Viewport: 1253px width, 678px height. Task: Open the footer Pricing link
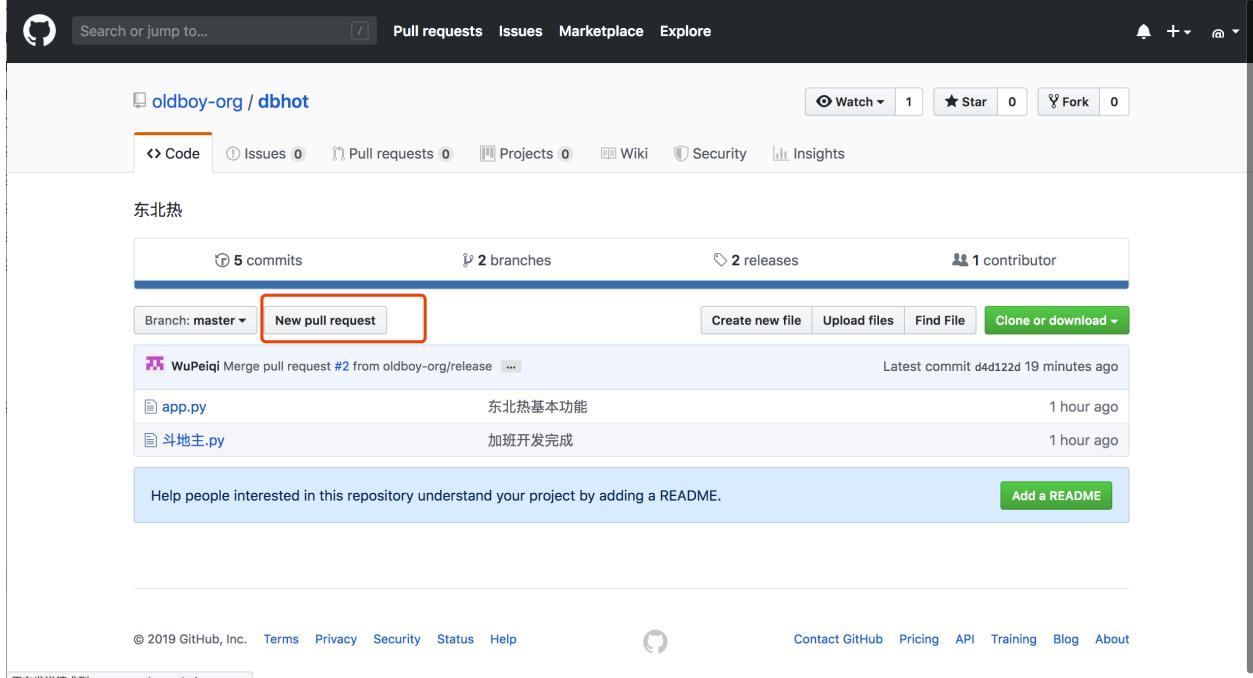[x=919, y=639]
